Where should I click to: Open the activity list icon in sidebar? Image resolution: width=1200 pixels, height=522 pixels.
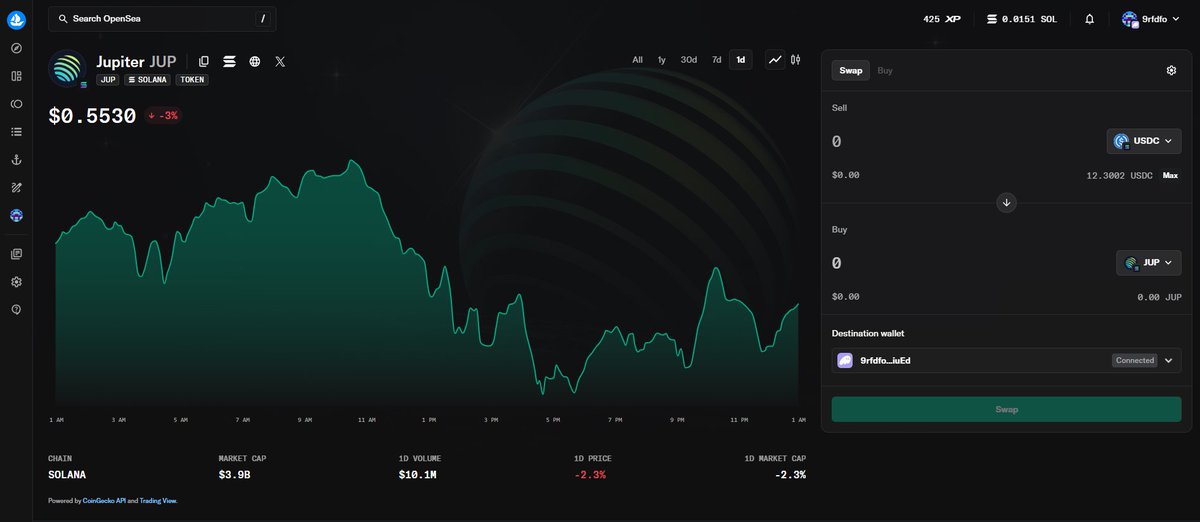[16, 131]
